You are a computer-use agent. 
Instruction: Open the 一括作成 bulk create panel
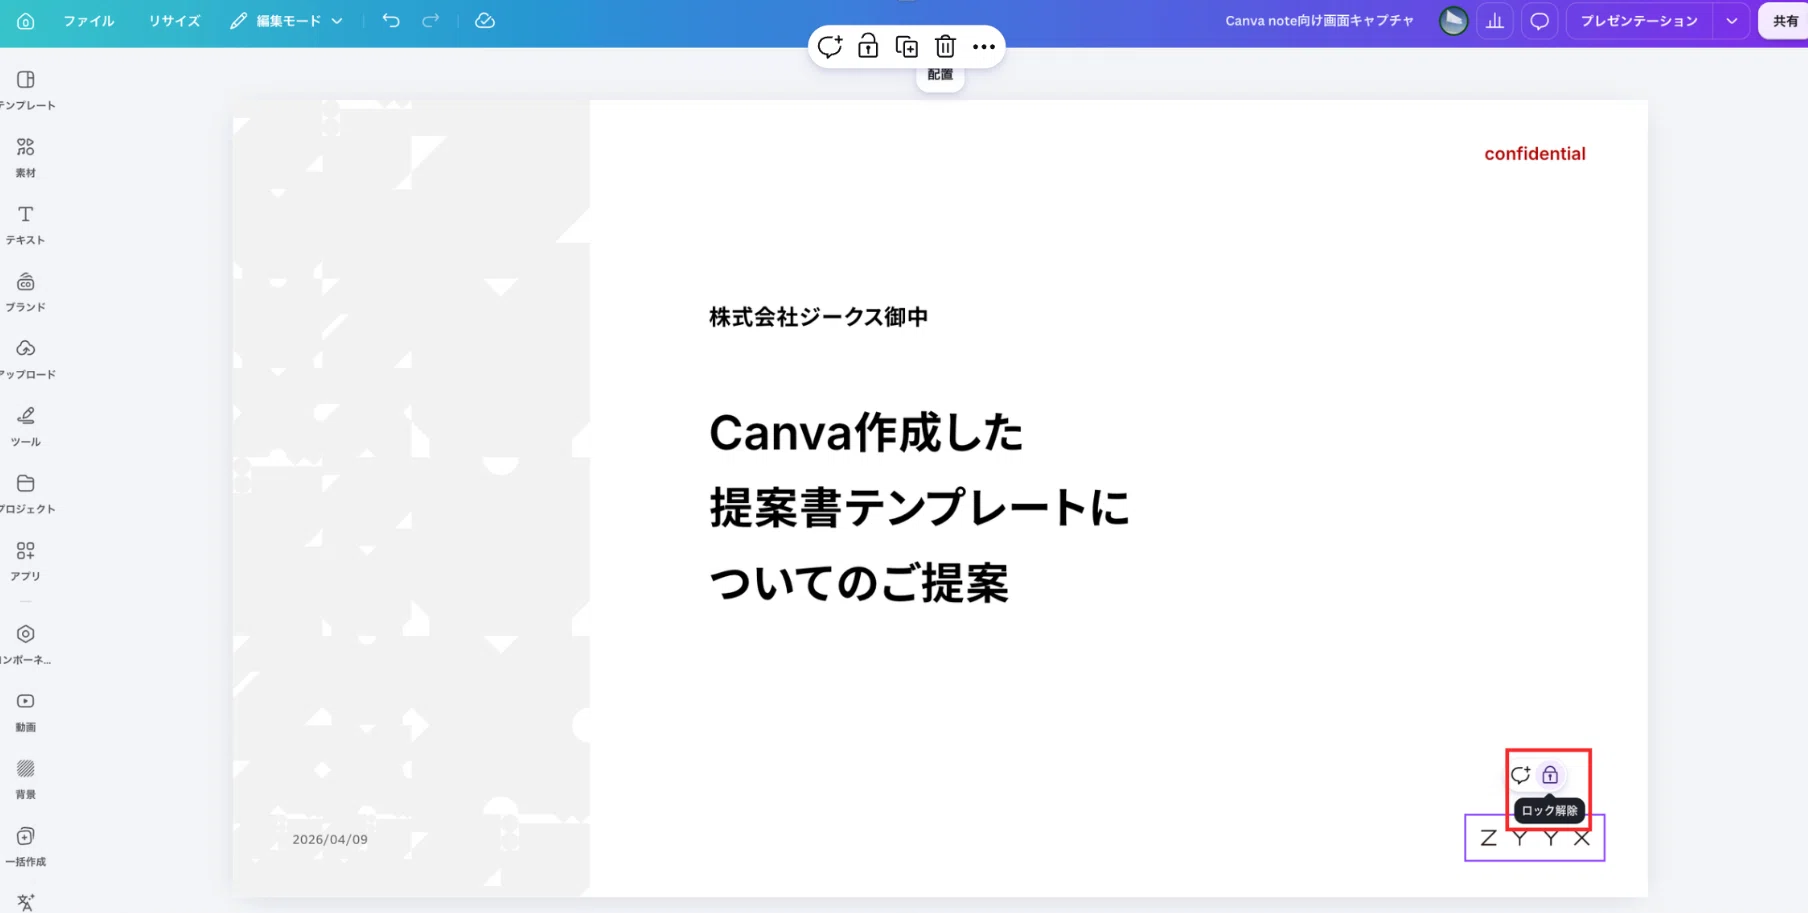26,846
